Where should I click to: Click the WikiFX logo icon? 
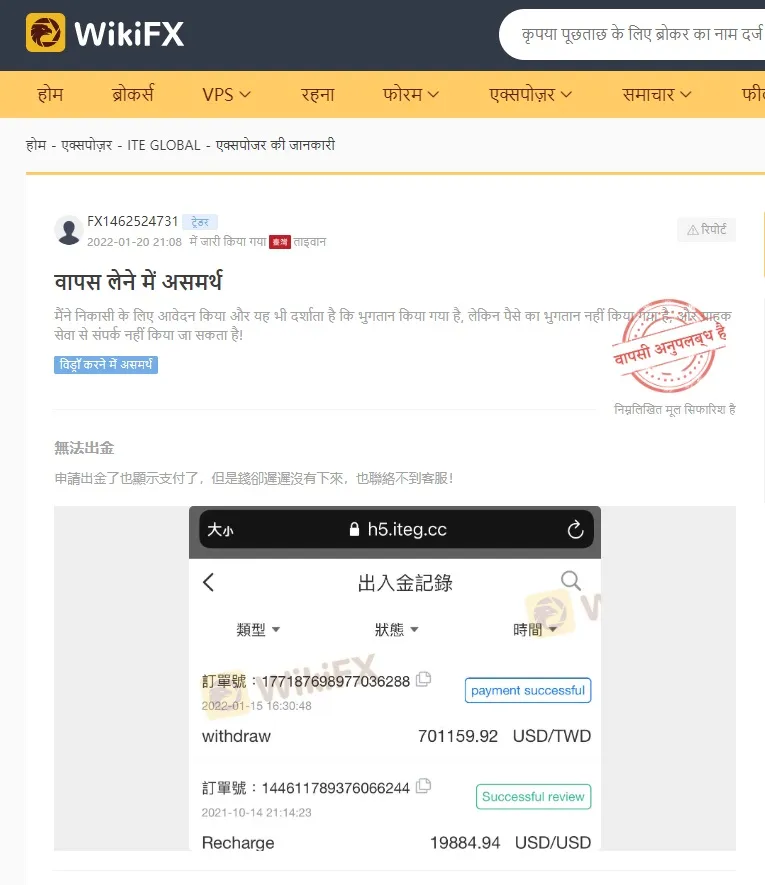tap(46, 33)
